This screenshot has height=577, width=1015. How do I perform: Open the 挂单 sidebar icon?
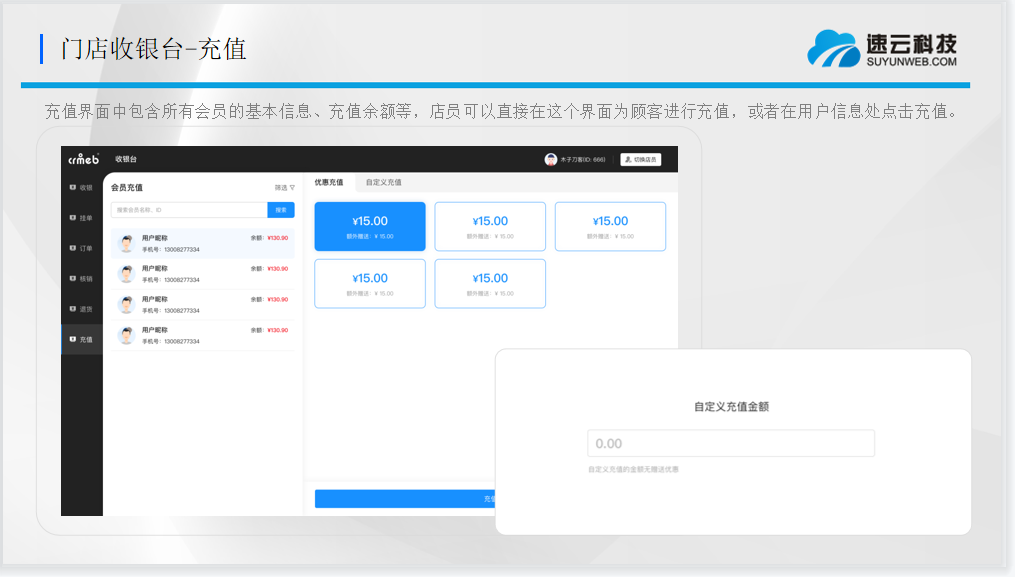[81, 217]
